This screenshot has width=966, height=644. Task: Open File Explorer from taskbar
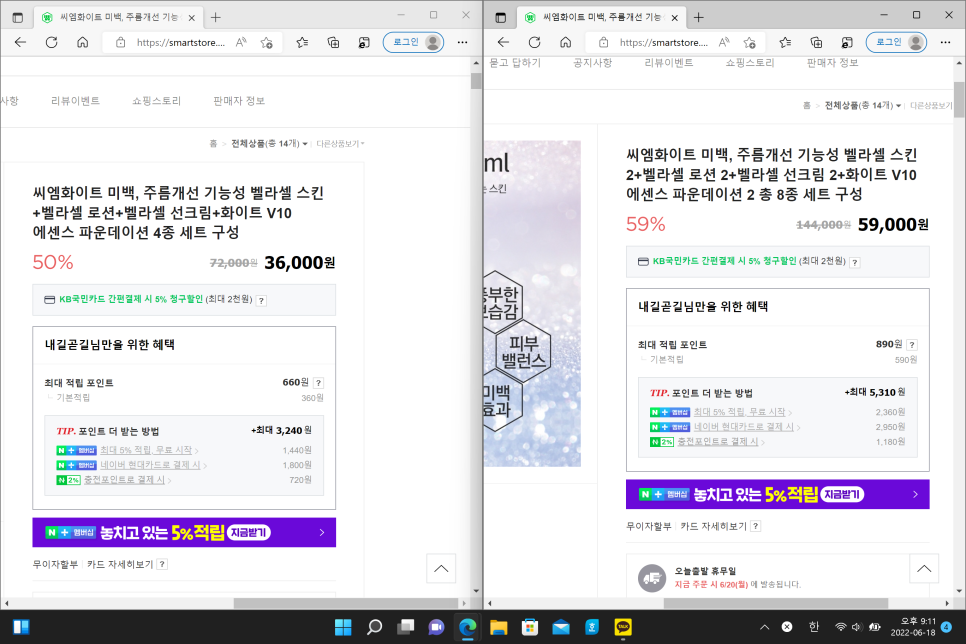coord(498,627)
